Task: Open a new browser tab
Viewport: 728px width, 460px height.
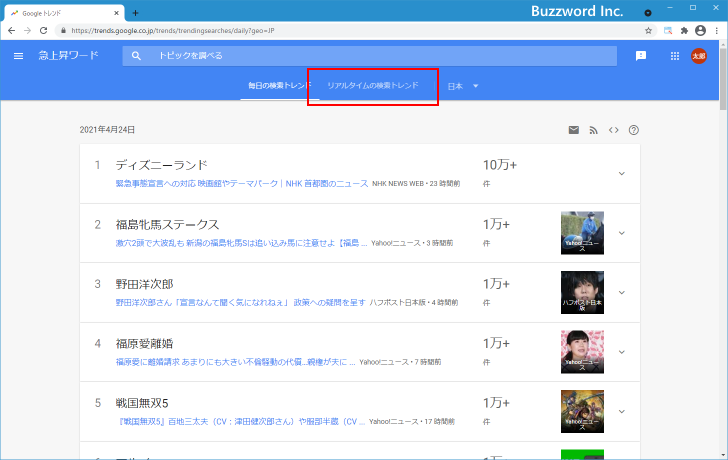Action: 135,13
